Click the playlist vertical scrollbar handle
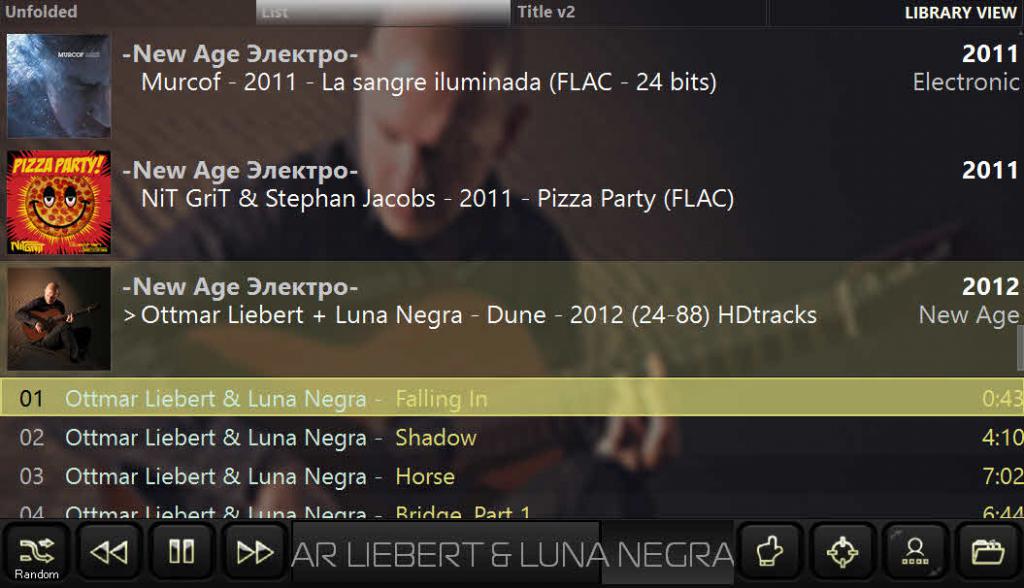 coord(1020,346)
